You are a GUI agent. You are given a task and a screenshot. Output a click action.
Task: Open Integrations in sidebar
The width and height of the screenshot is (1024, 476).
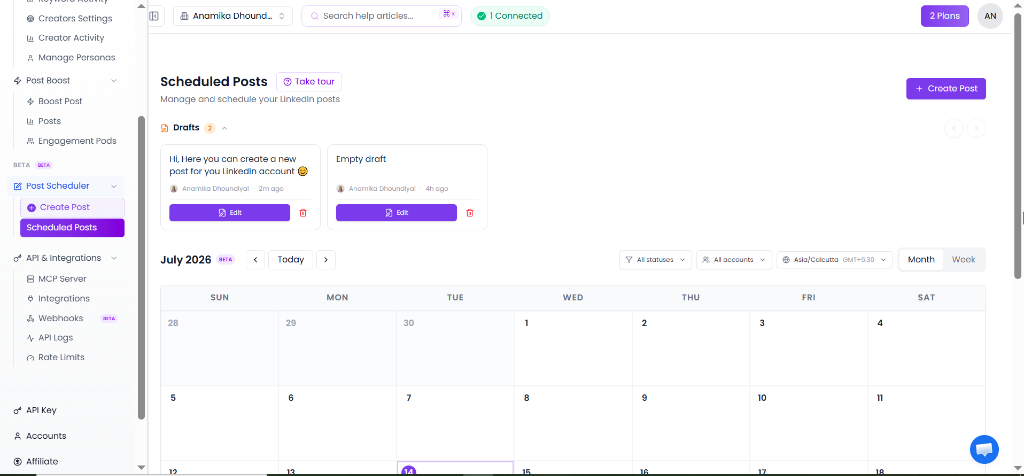[x=57, y=298]
